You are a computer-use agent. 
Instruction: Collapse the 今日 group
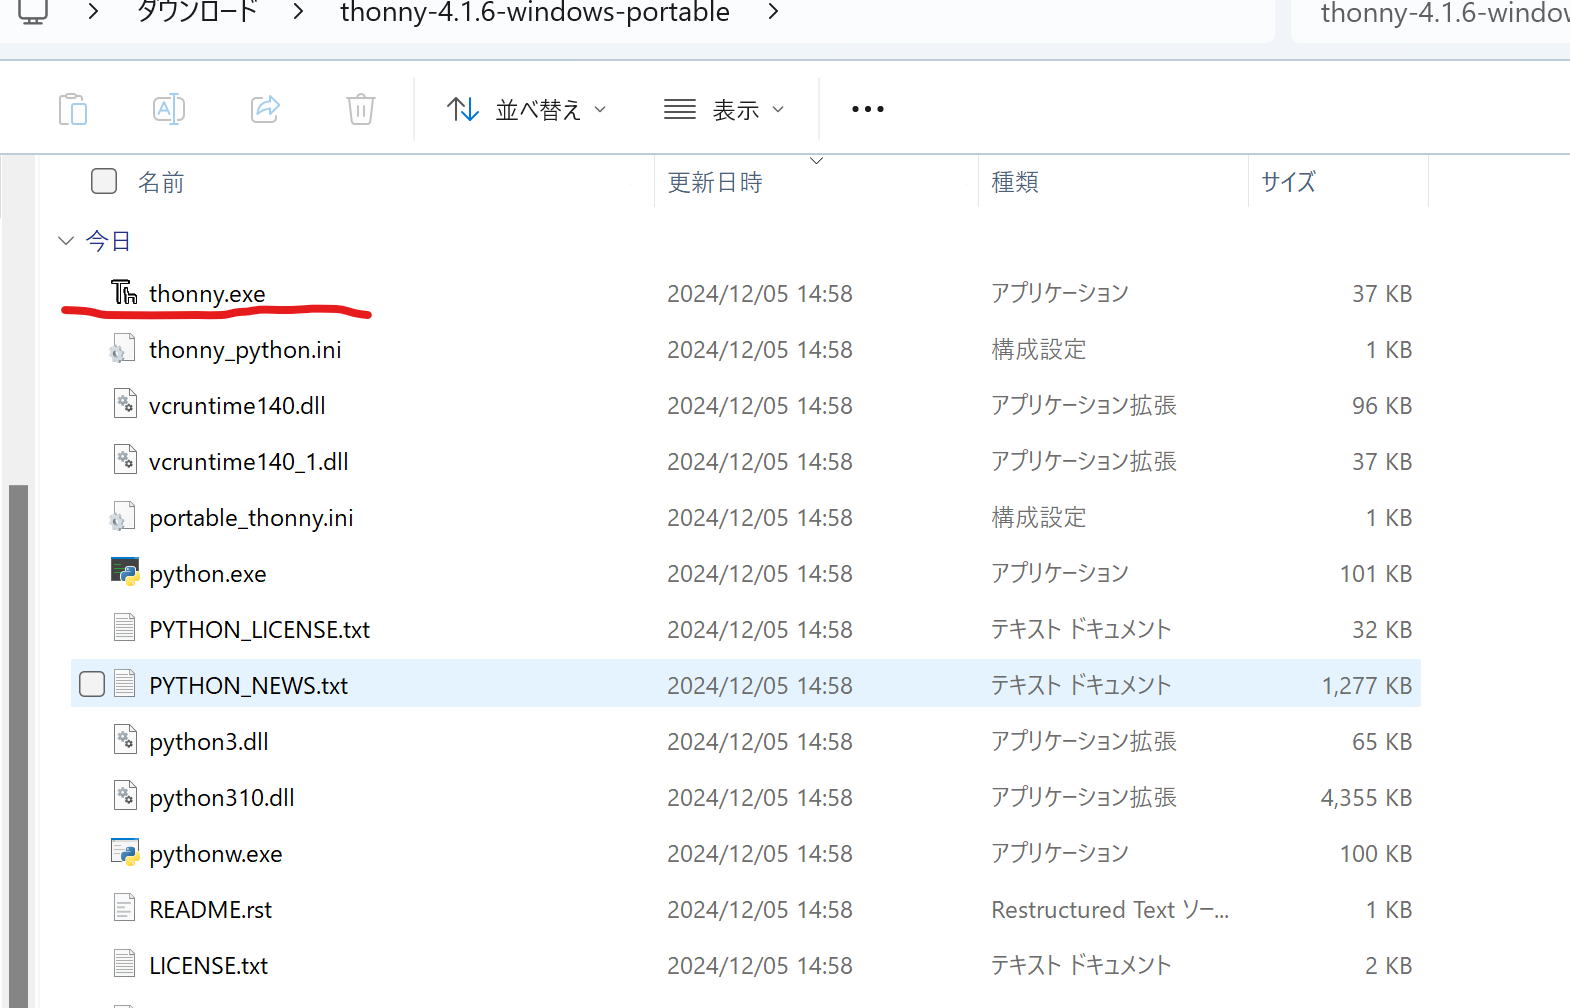[x=66, y=241]
